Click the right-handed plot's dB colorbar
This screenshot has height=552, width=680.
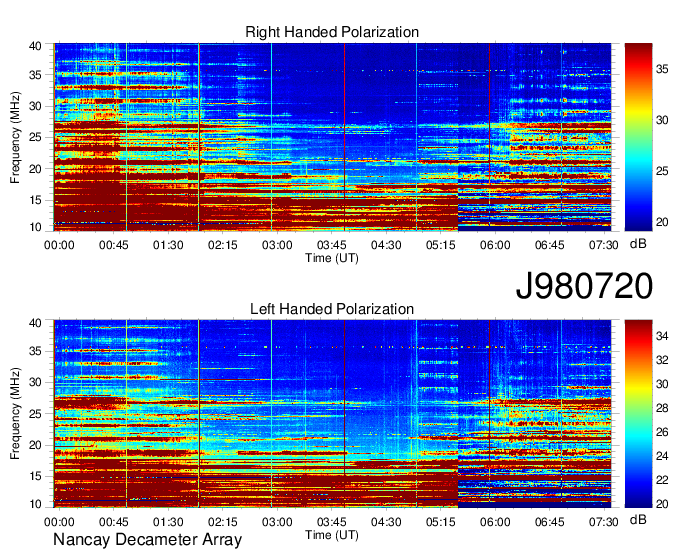[x=638, y=137]
